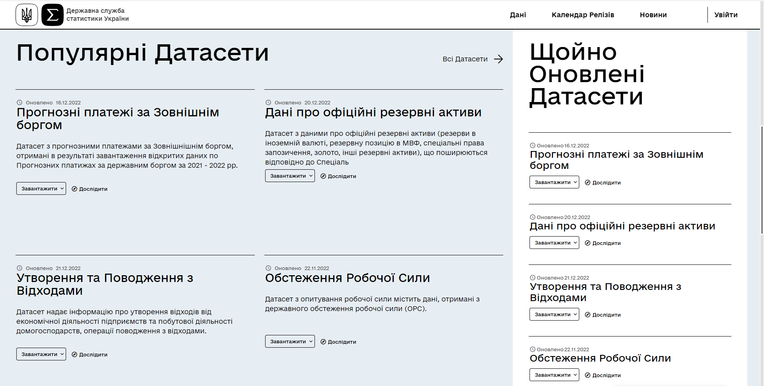Expand Завантажити in updated Прогнозні платежі entry
The width and height of the screenshot is (764, 386).
pyautogui.click(x=554, y=182)
